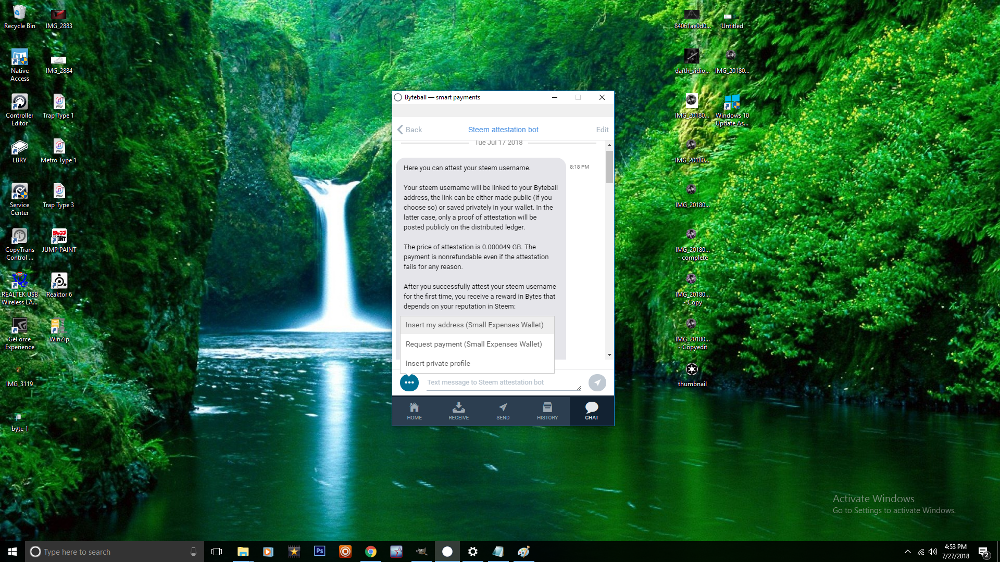The width and height of the screenshot is (1000, 562).
Task: Show hidden system tray icons
Action: click(908, 552)
